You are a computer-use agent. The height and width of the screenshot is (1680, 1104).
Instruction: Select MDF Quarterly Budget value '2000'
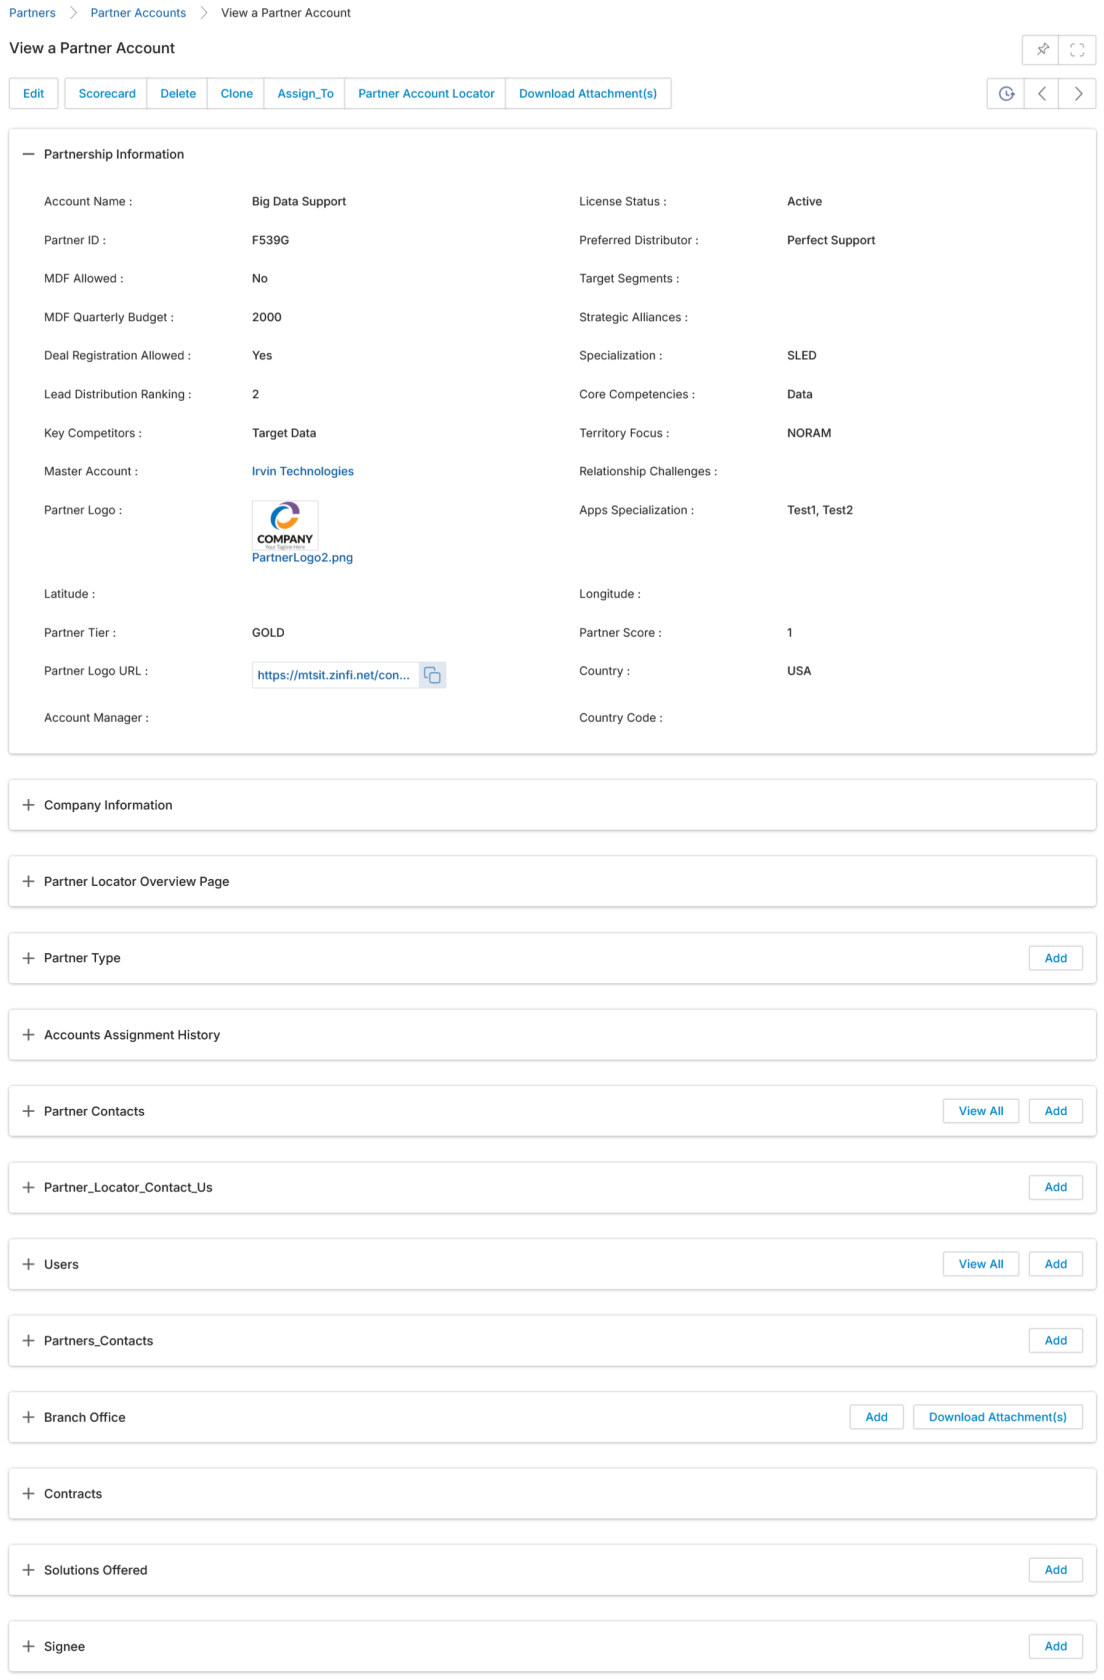(x=267, y=317)
